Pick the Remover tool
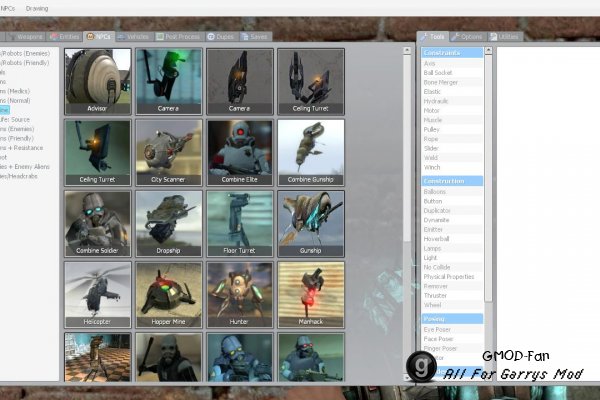 click(452, 286)
